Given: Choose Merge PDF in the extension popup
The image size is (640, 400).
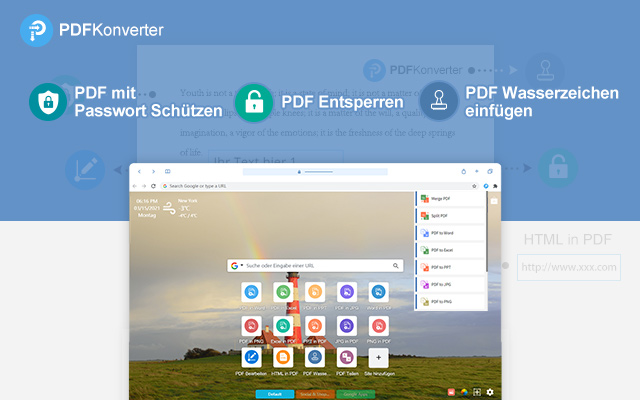Looking at the screenshot, I should 450,198.
